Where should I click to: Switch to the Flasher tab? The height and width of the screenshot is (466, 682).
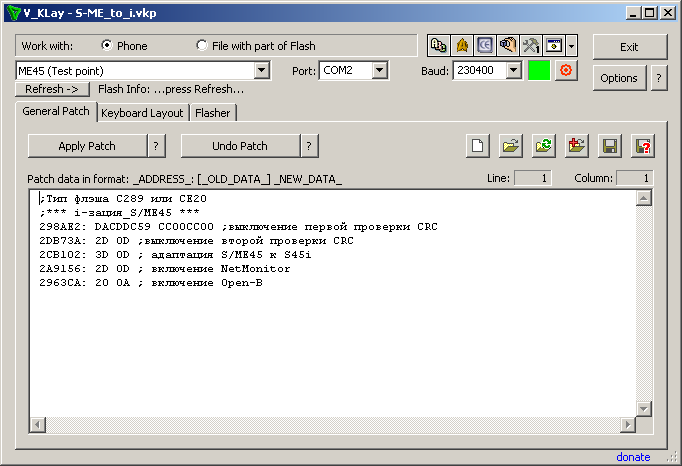[212, 113]
